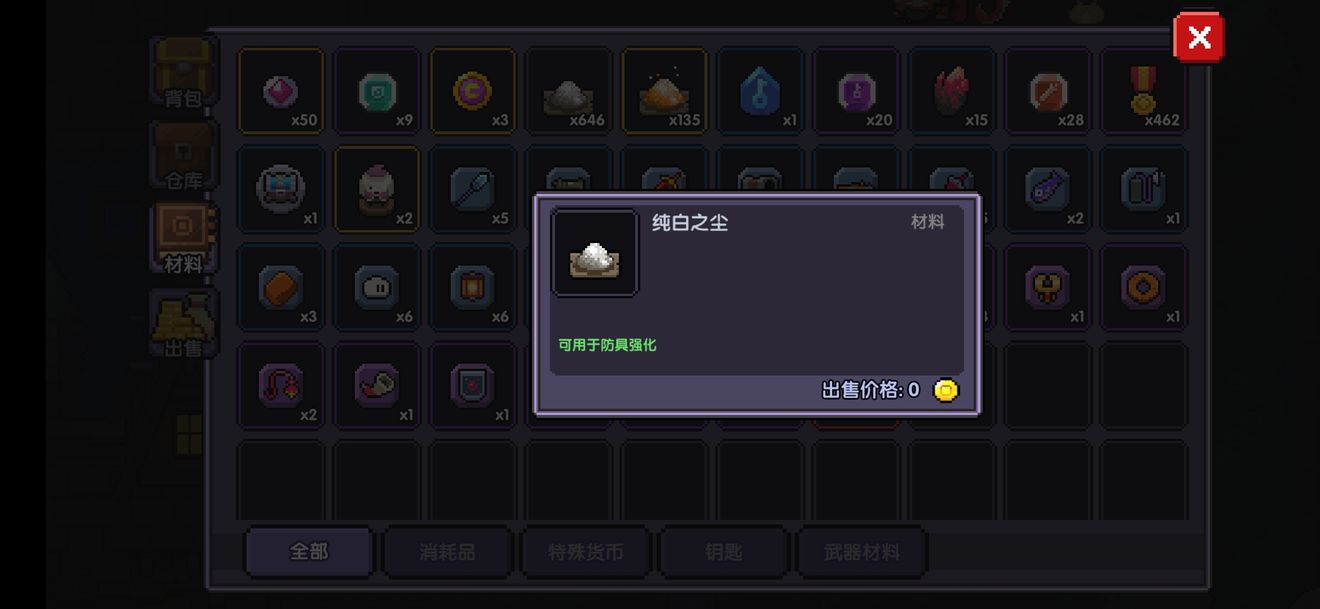Switch to the 消耗品 filter tab
This screenshot has width=1320, height=609.
(x=447, y=552)
